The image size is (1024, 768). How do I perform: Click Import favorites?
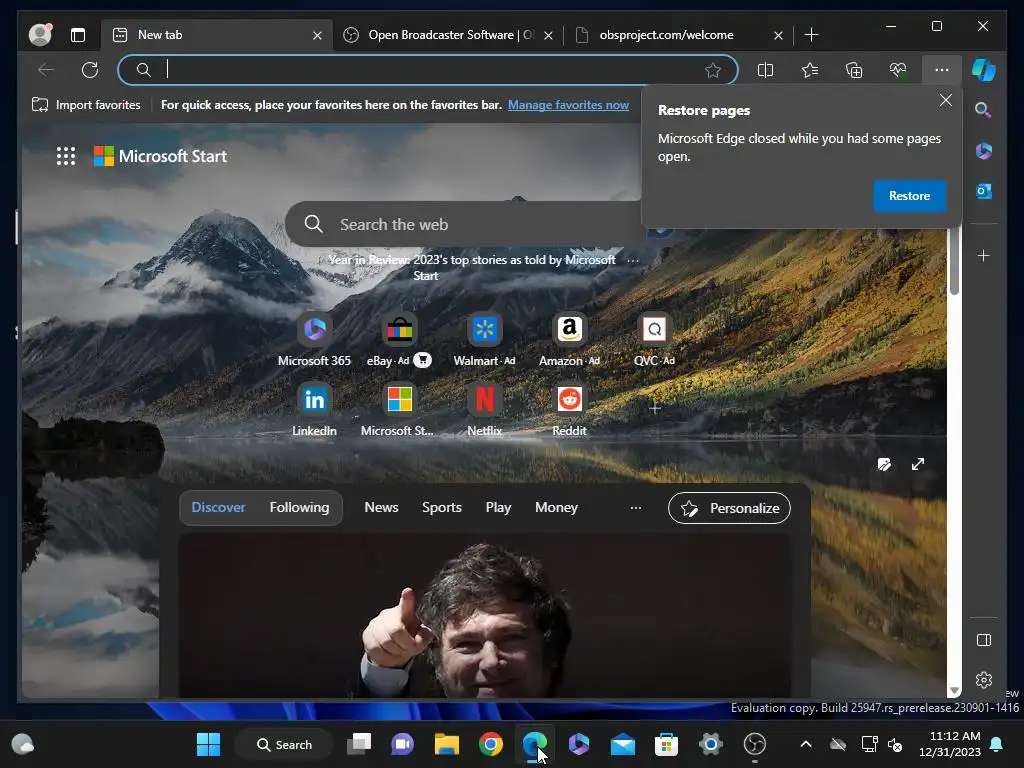[x=86, y=104]
